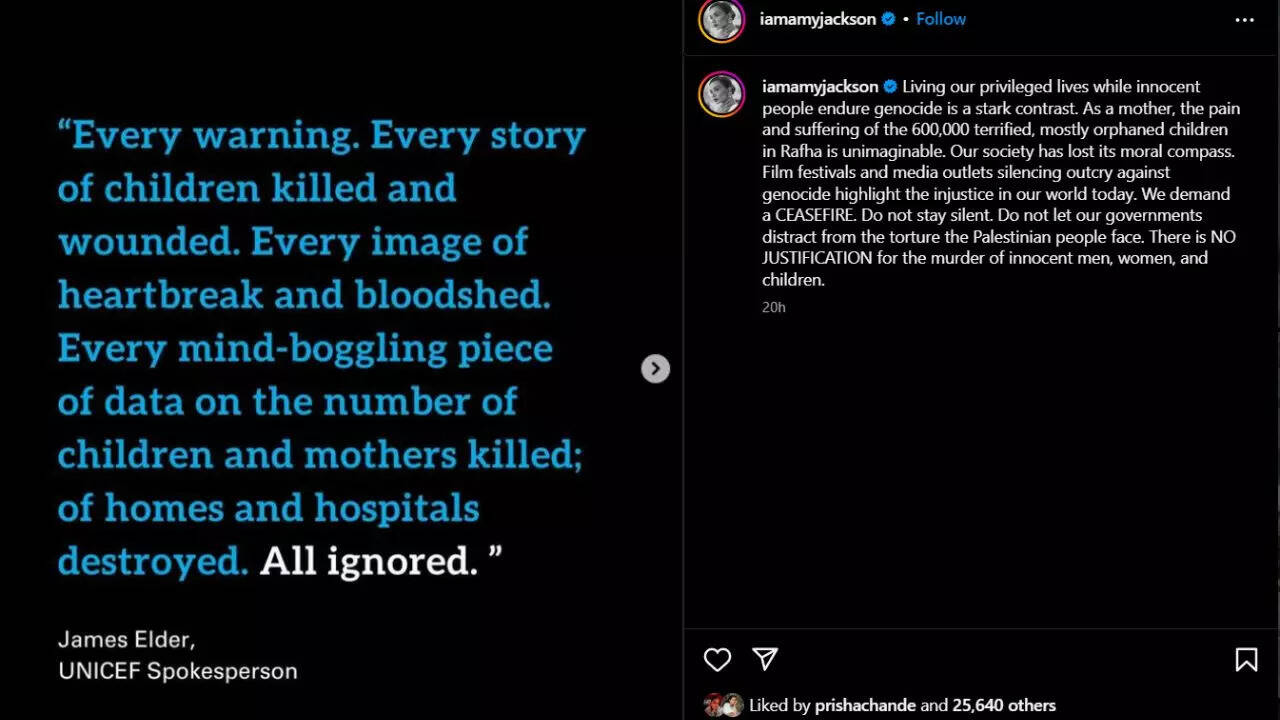Click the Follow link in header

point(941,19)
